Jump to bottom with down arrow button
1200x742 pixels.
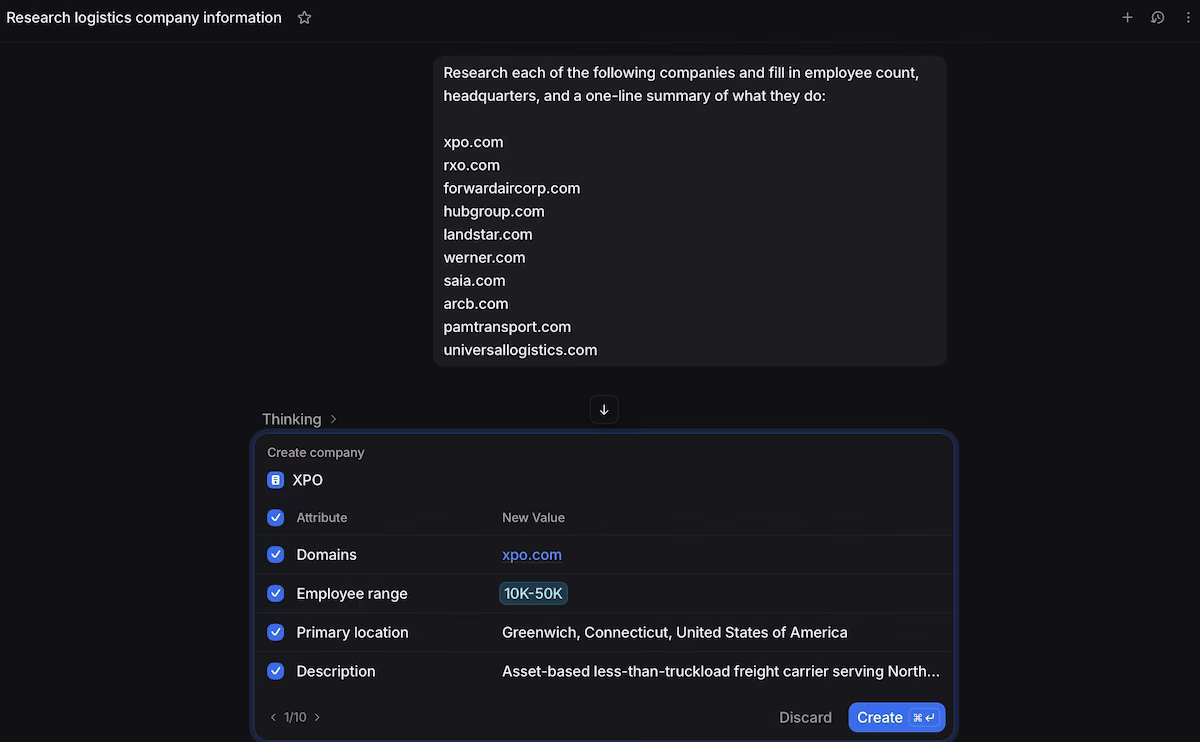604,410
